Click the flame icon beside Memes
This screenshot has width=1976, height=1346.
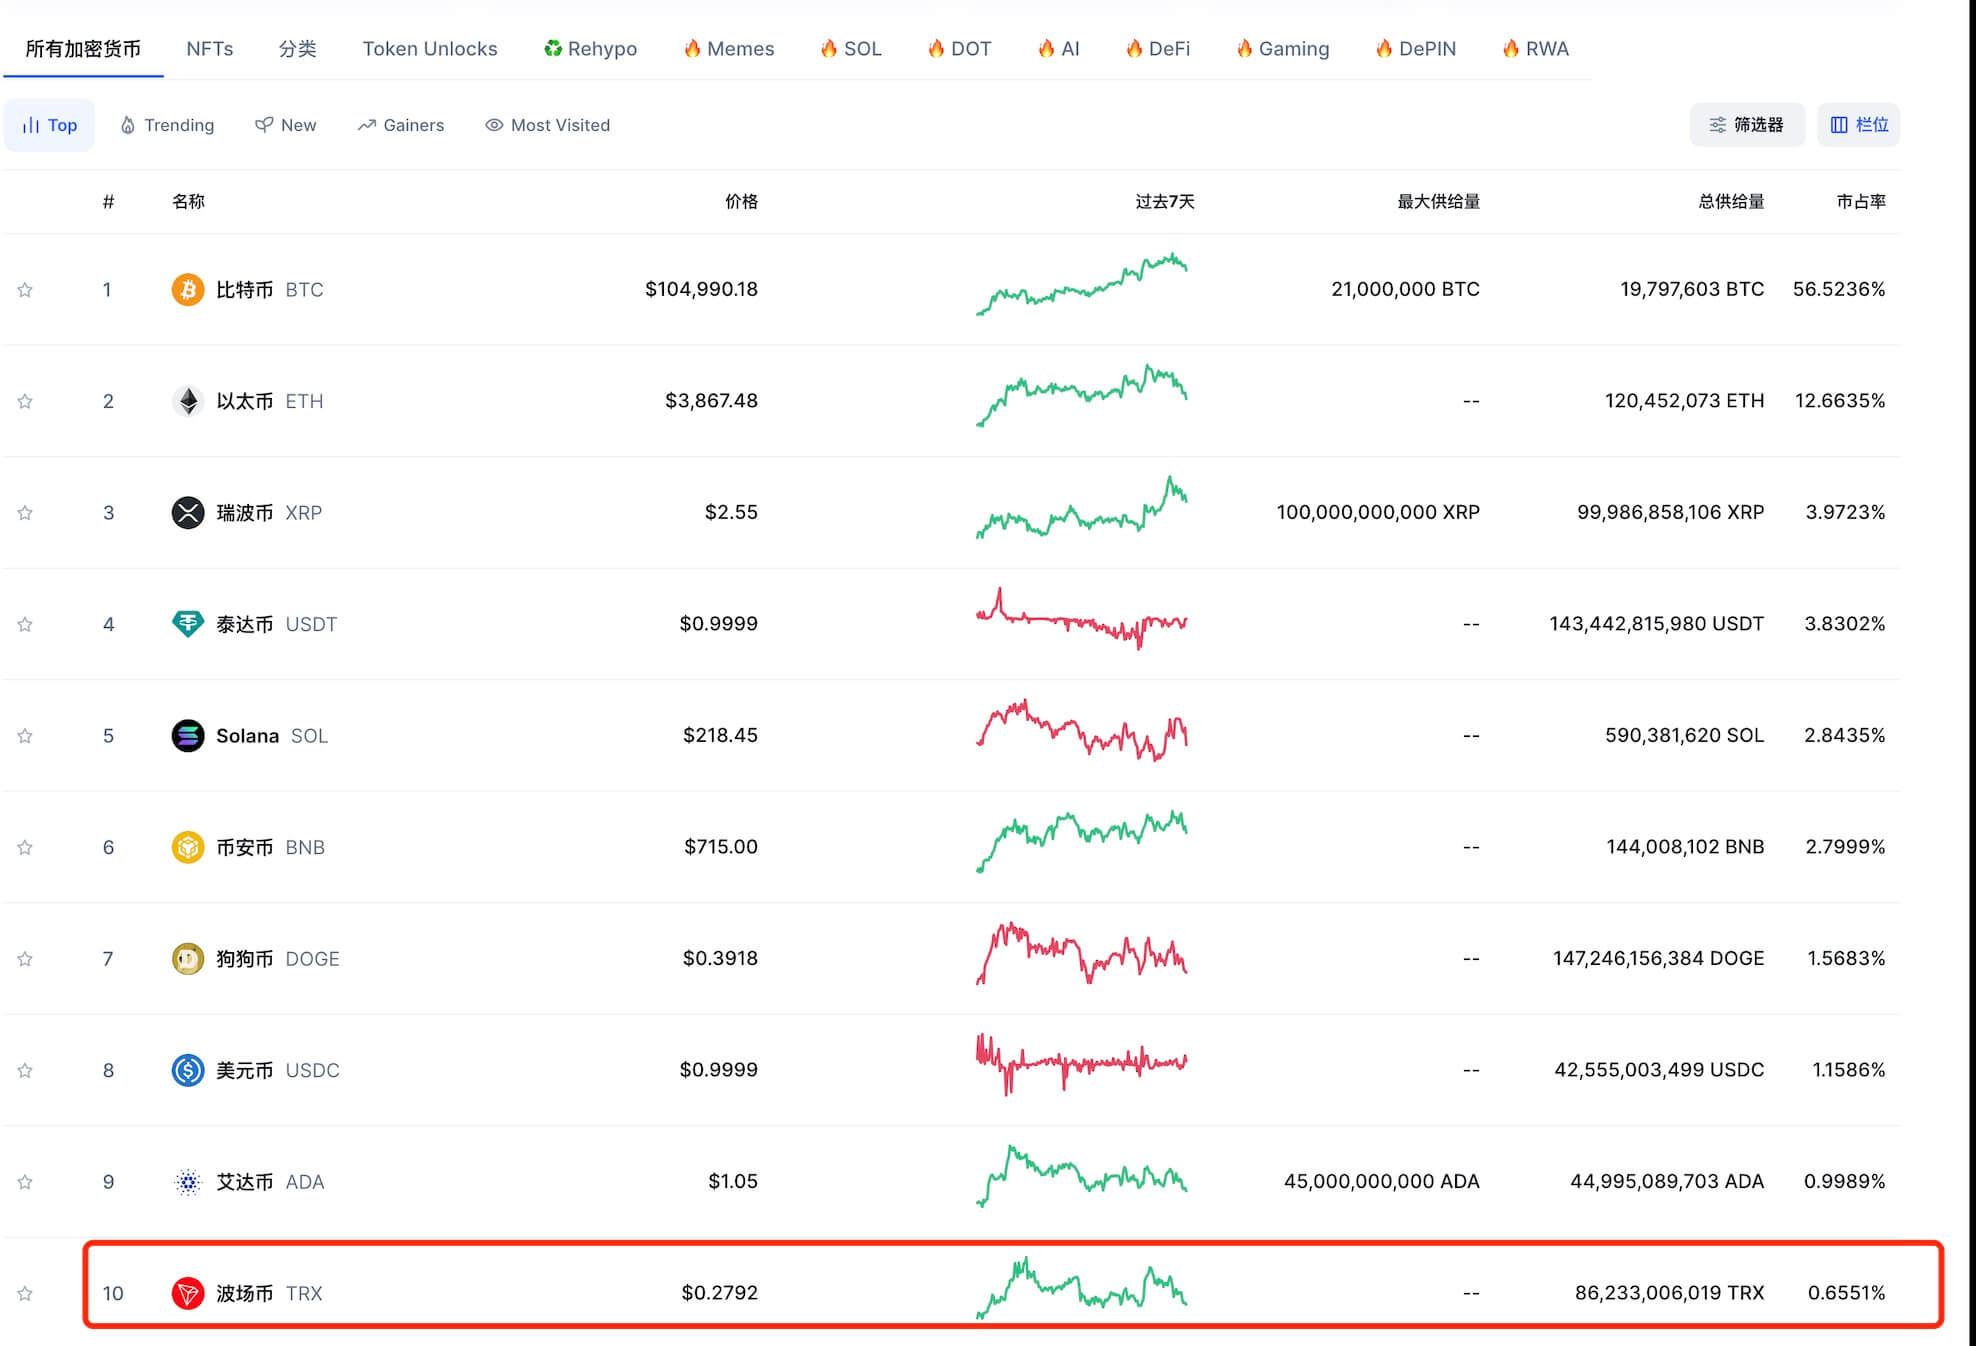coord(692,48)
